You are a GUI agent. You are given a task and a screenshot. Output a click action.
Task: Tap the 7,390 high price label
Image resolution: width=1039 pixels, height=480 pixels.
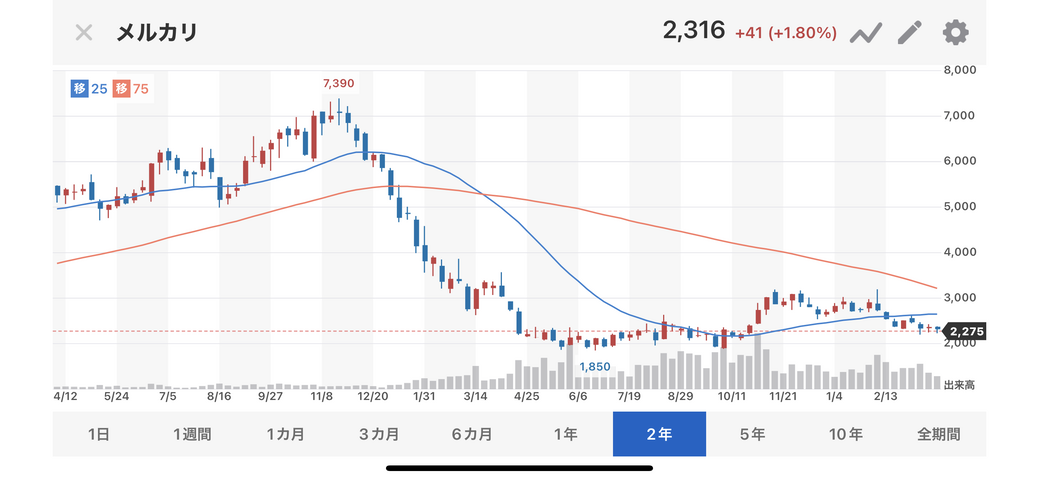pos(338,83)
